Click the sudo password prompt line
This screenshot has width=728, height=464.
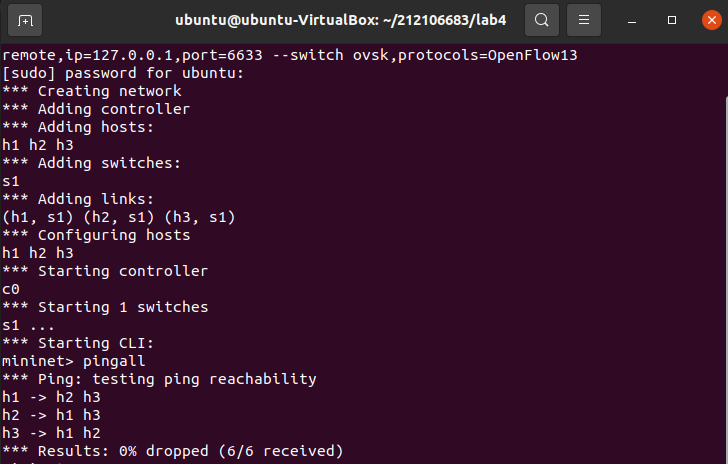(x=123, y=73)
